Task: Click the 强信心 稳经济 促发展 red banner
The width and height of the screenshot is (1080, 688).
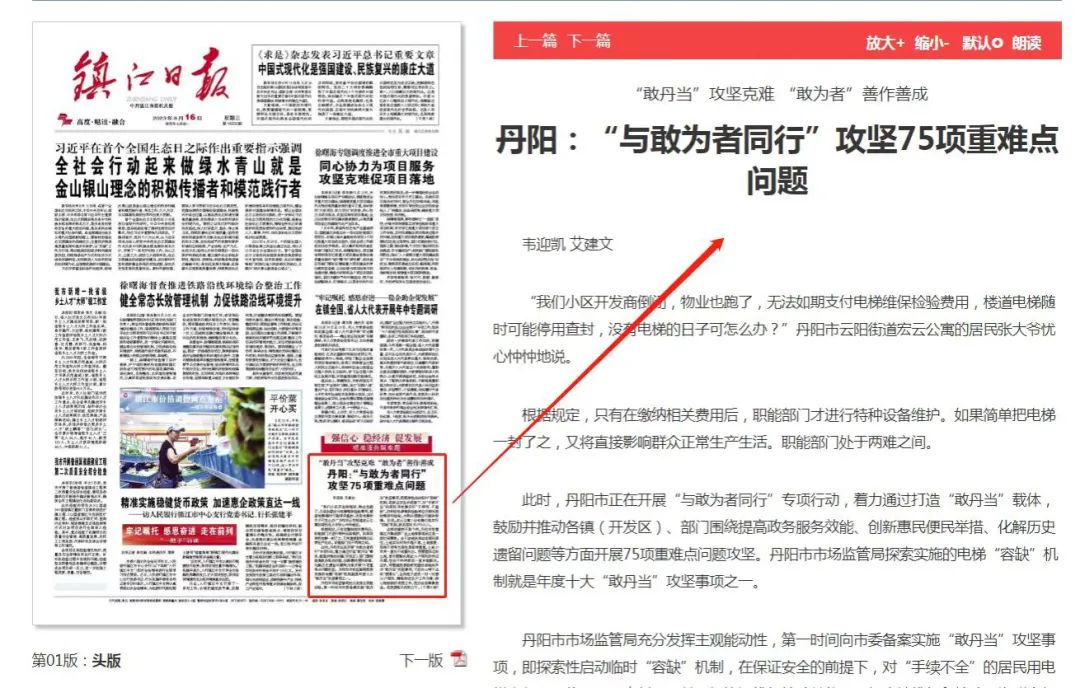Action: point(376,439)
